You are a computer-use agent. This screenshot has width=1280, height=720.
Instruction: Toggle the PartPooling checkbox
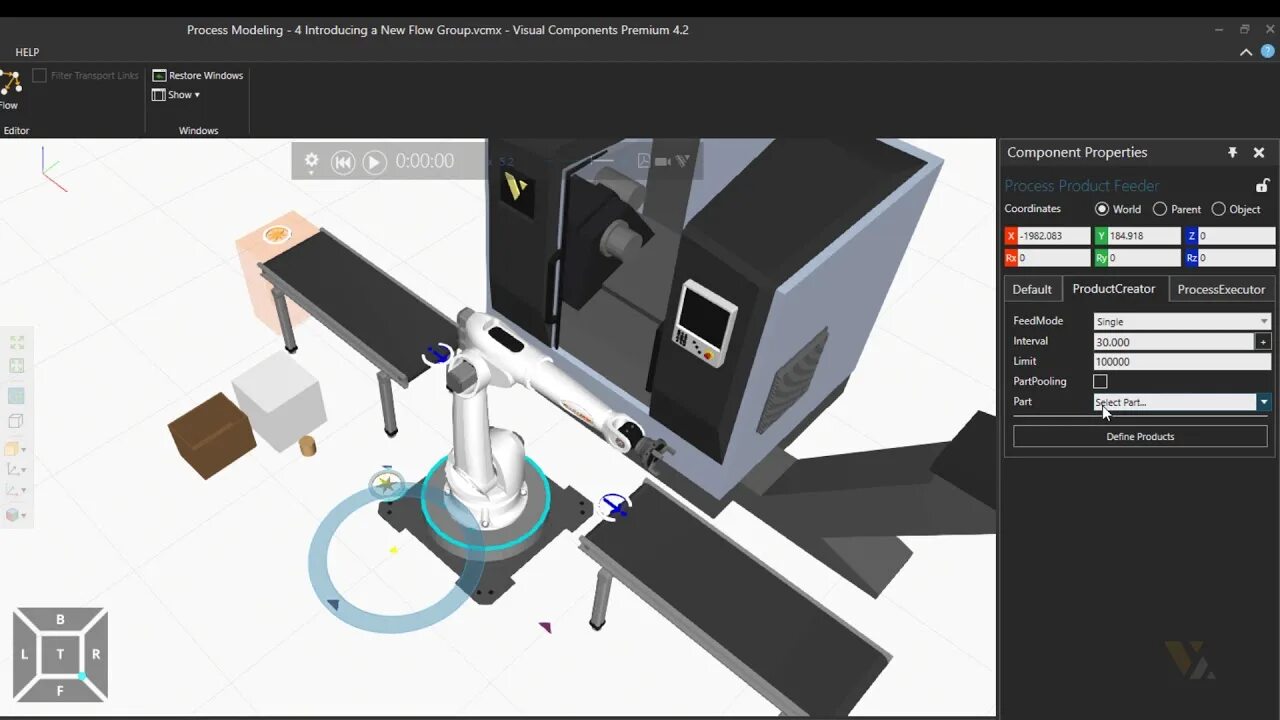click(1100, 381)
